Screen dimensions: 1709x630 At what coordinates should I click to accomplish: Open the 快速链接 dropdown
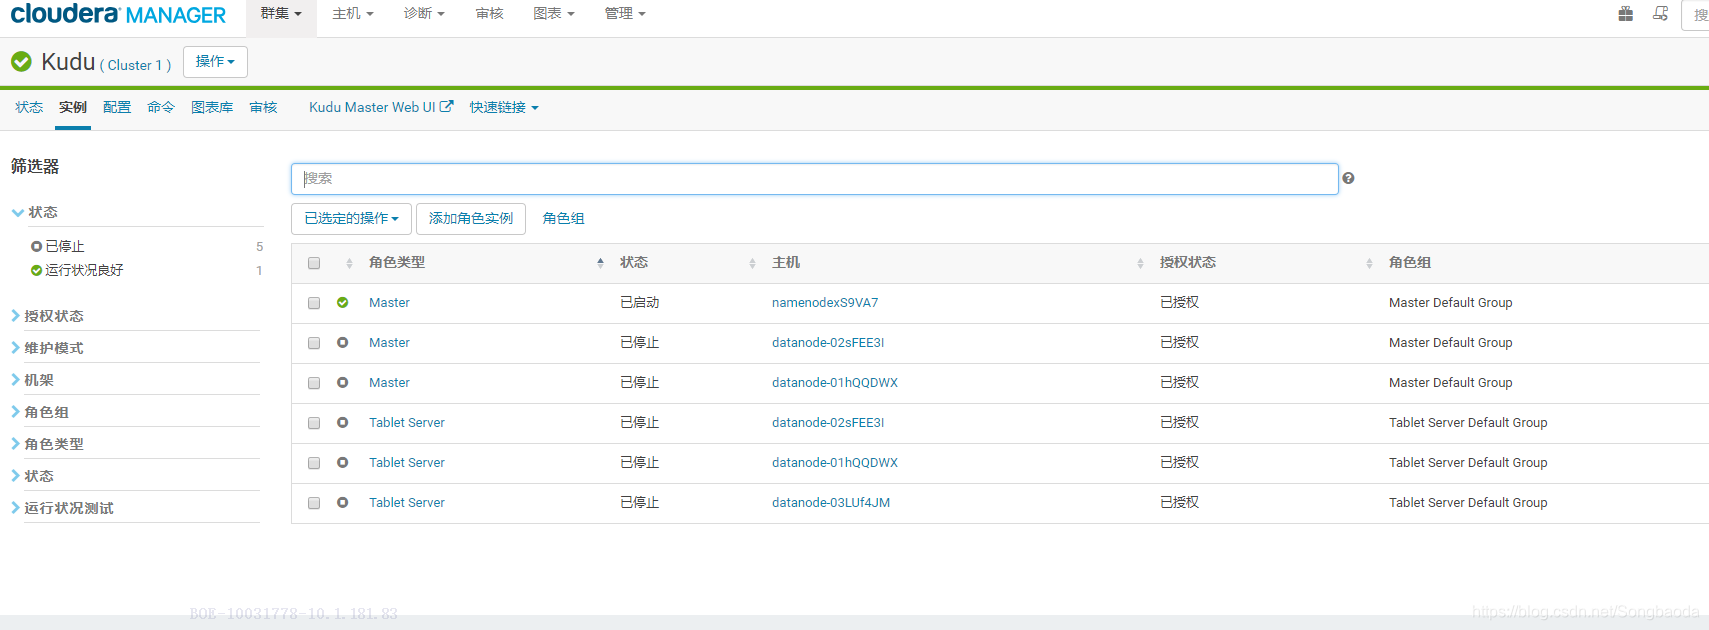pos(504,107)
